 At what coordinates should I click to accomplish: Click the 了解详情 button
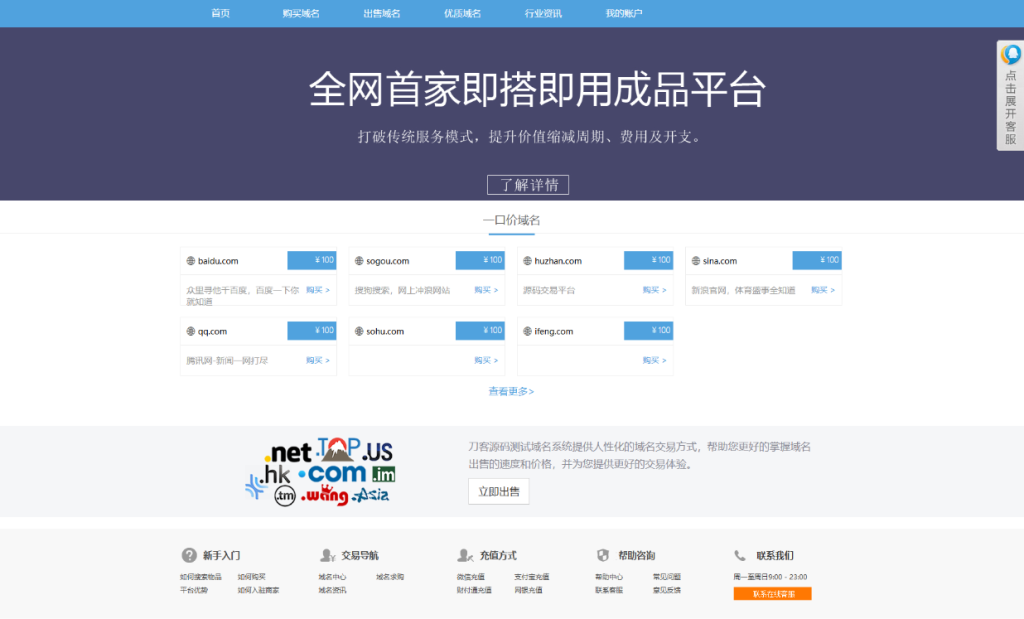pos(527,184)
